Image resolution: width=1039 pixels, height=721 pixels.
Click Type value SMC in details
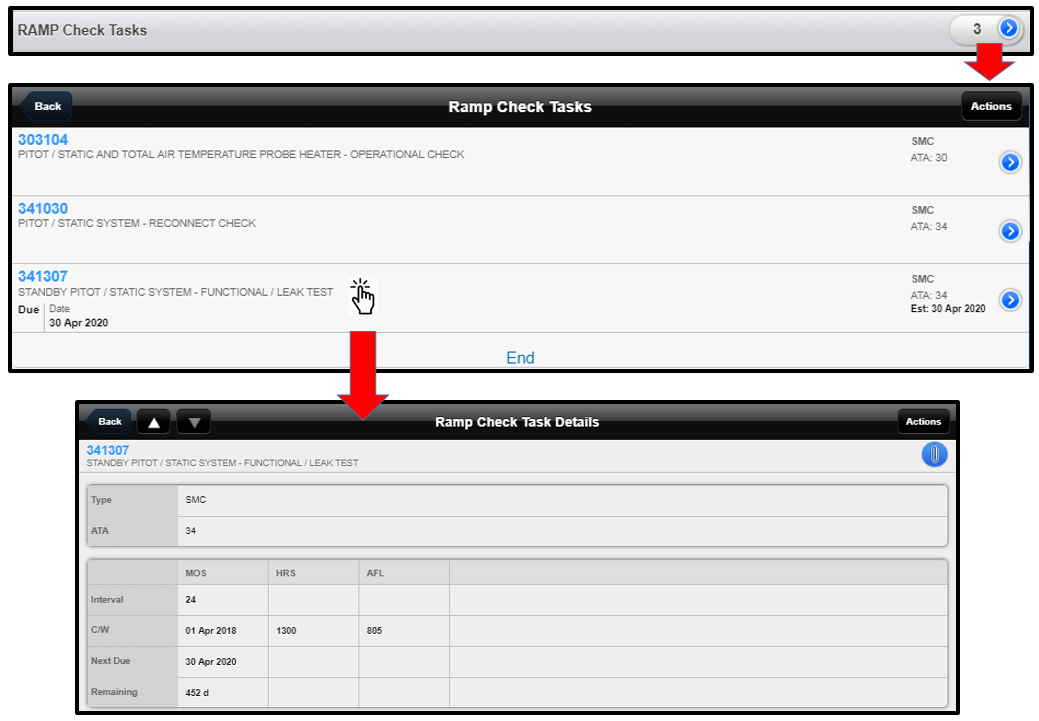click(x=195, y=500)
